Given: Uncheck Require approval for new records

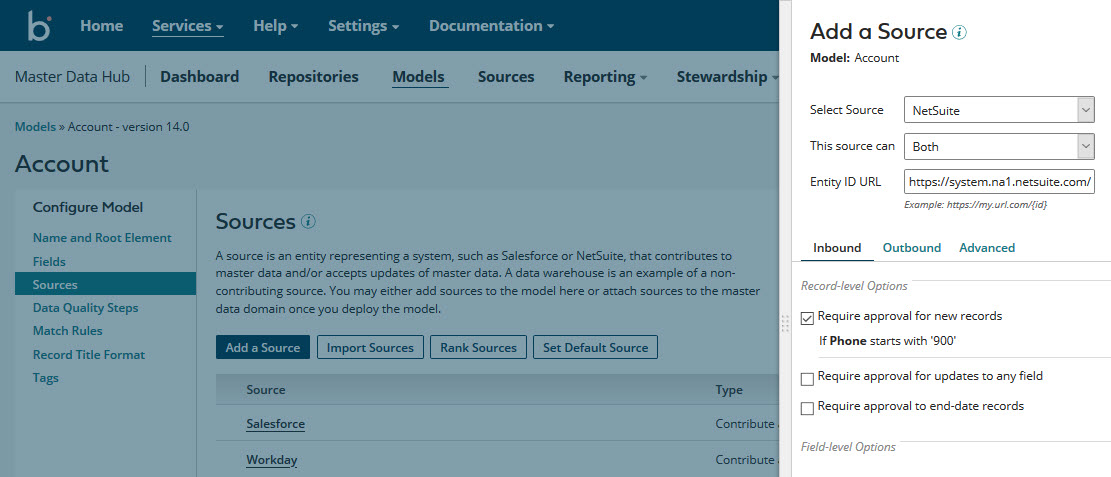Looking at the screenshot, I should [807, 319].
